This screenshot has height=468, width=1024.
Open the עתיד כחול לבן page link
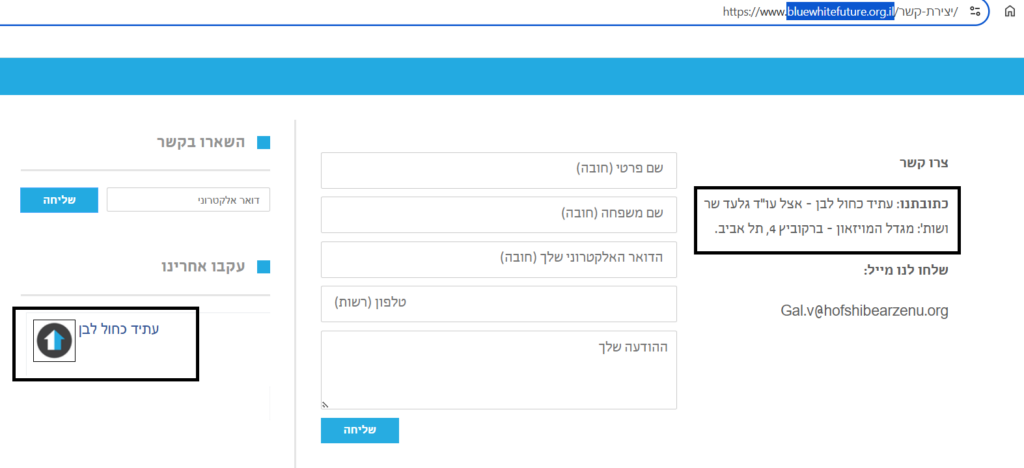click(x=119, y=329)
